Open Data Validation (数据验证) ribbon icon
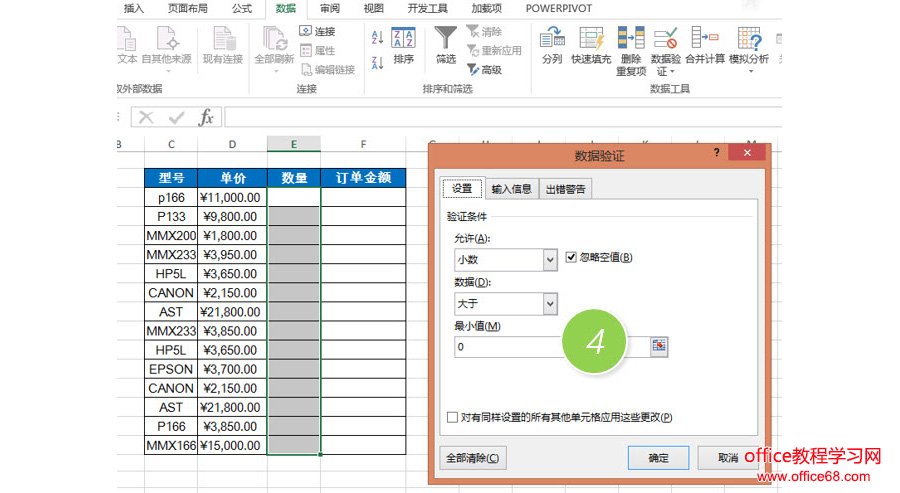The width and height of the screenshot is (900, 493). (665, 39)
